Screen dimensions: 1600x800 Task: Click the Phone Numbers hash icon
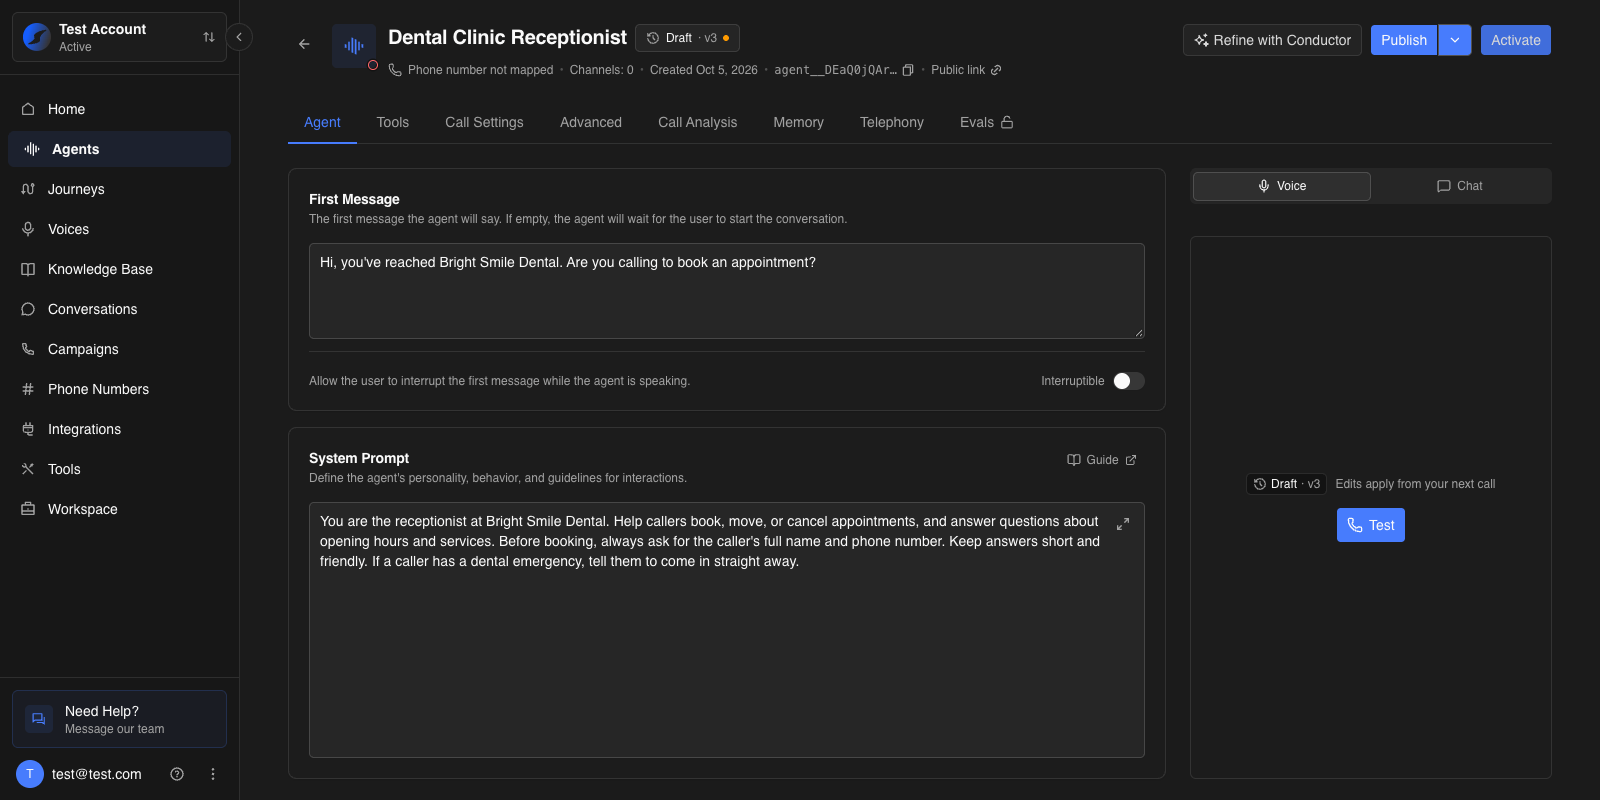[28, 389]
